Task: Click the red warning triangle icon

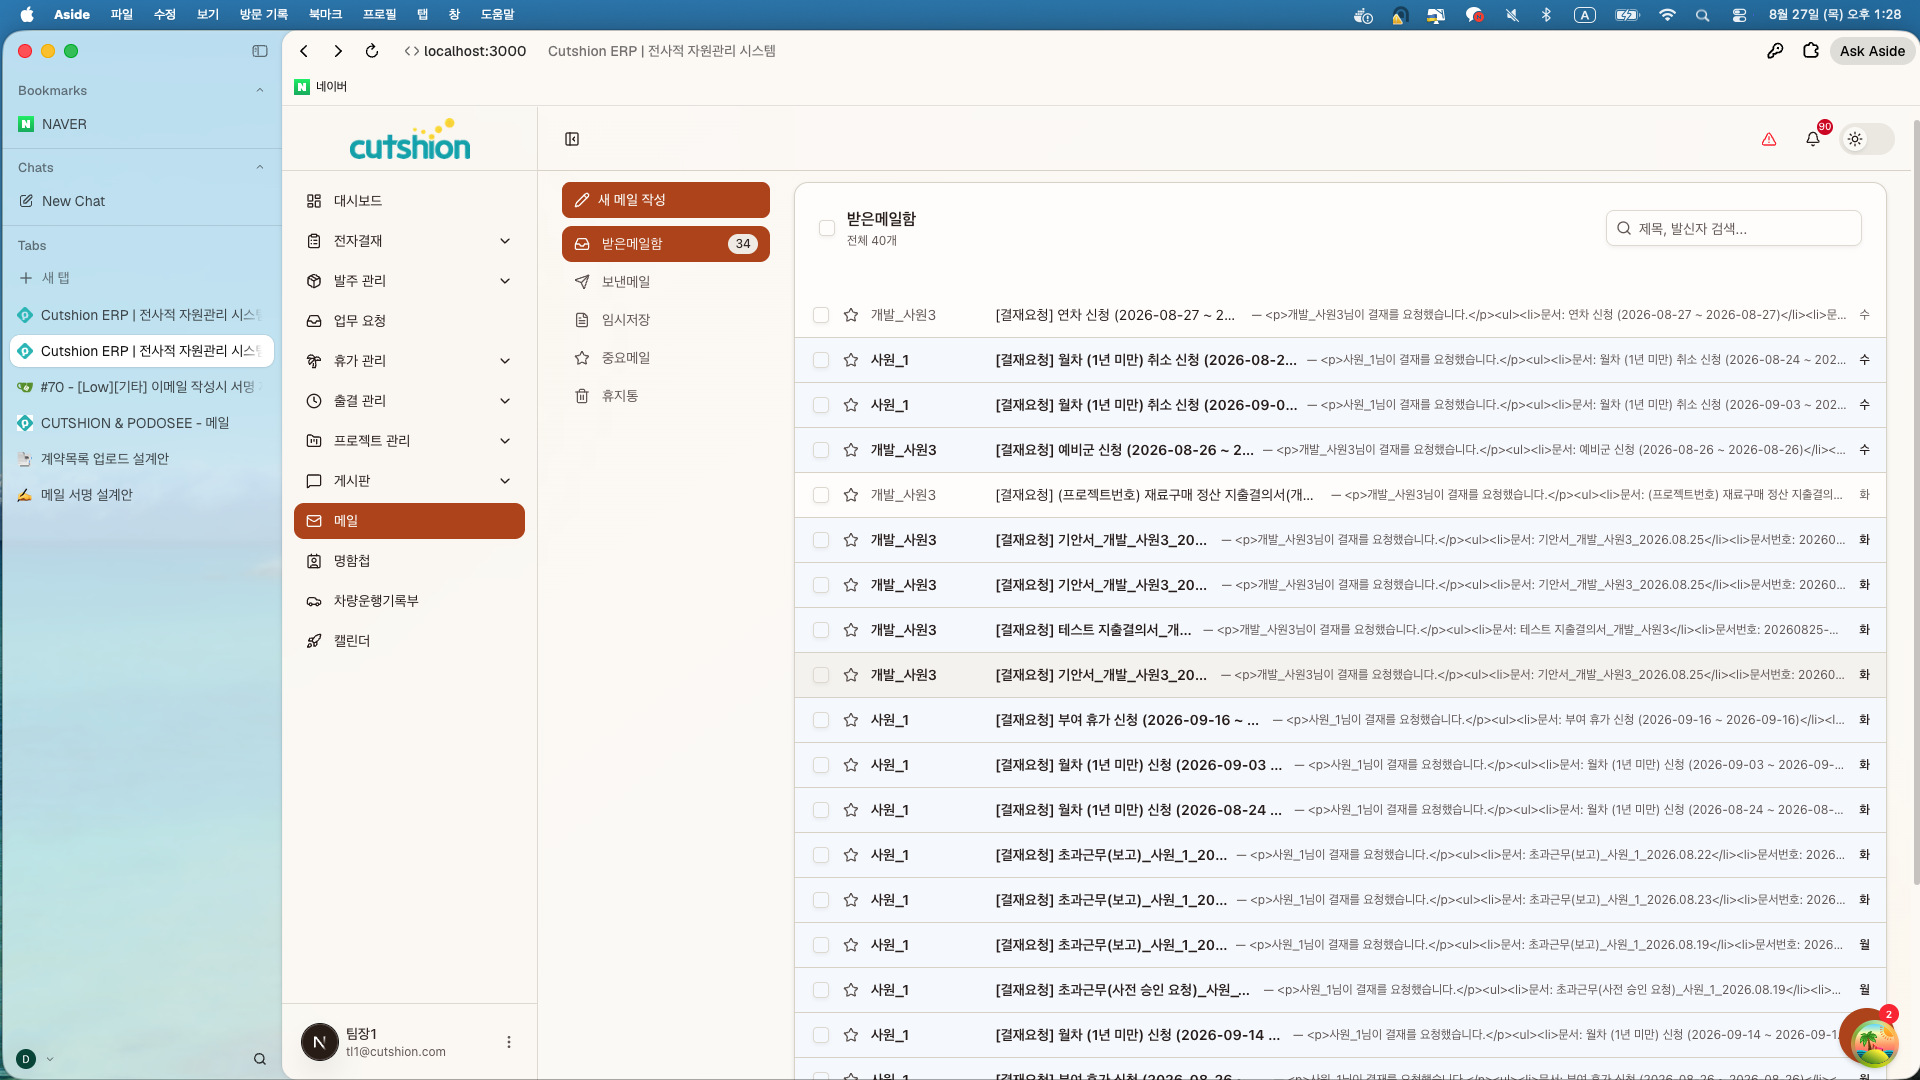Action: [1769, 139]
